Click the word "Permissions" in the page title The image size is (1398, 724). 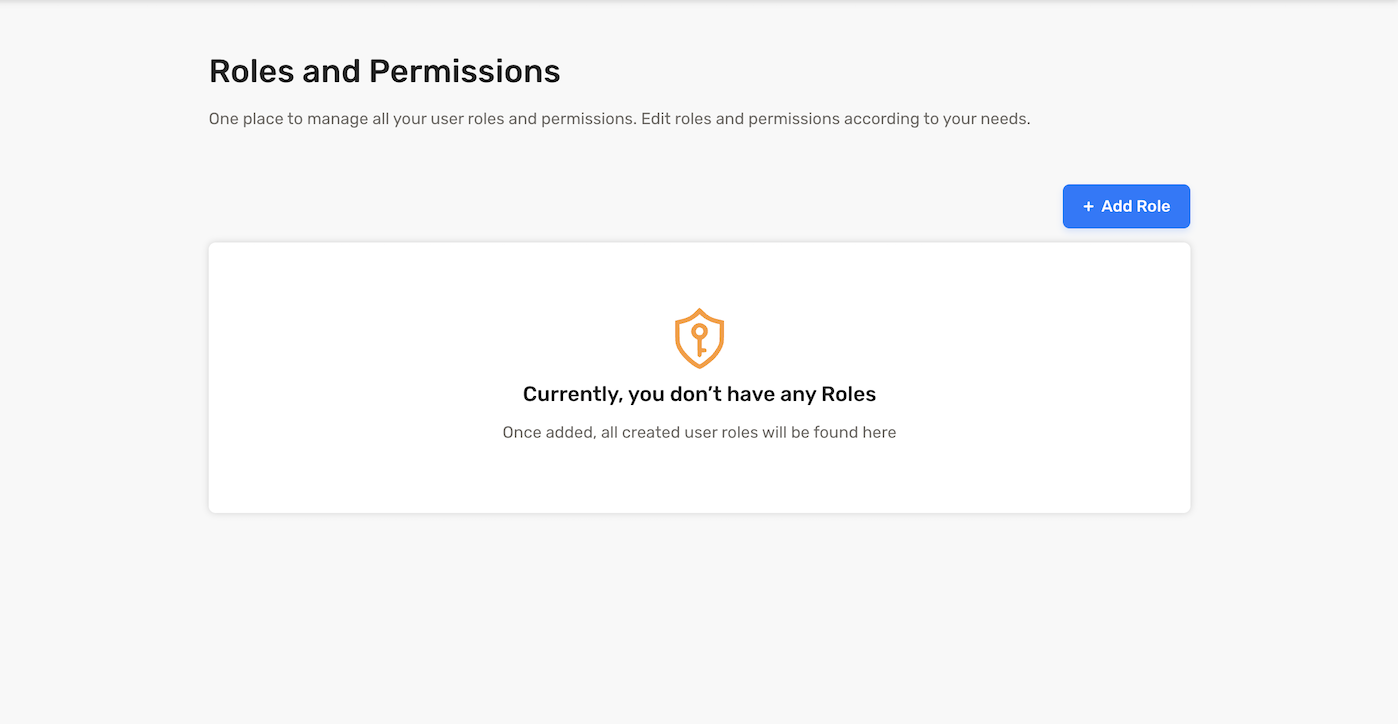464,72
